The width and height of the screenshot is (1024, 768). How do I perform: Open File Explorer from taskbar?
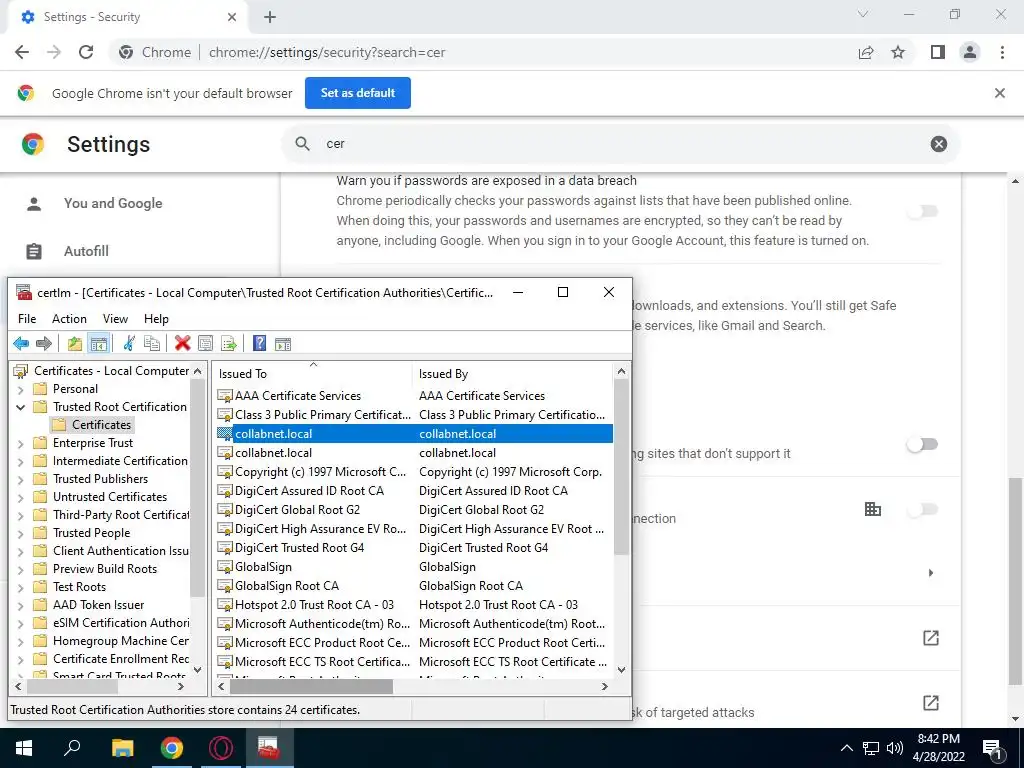(122, 748)
